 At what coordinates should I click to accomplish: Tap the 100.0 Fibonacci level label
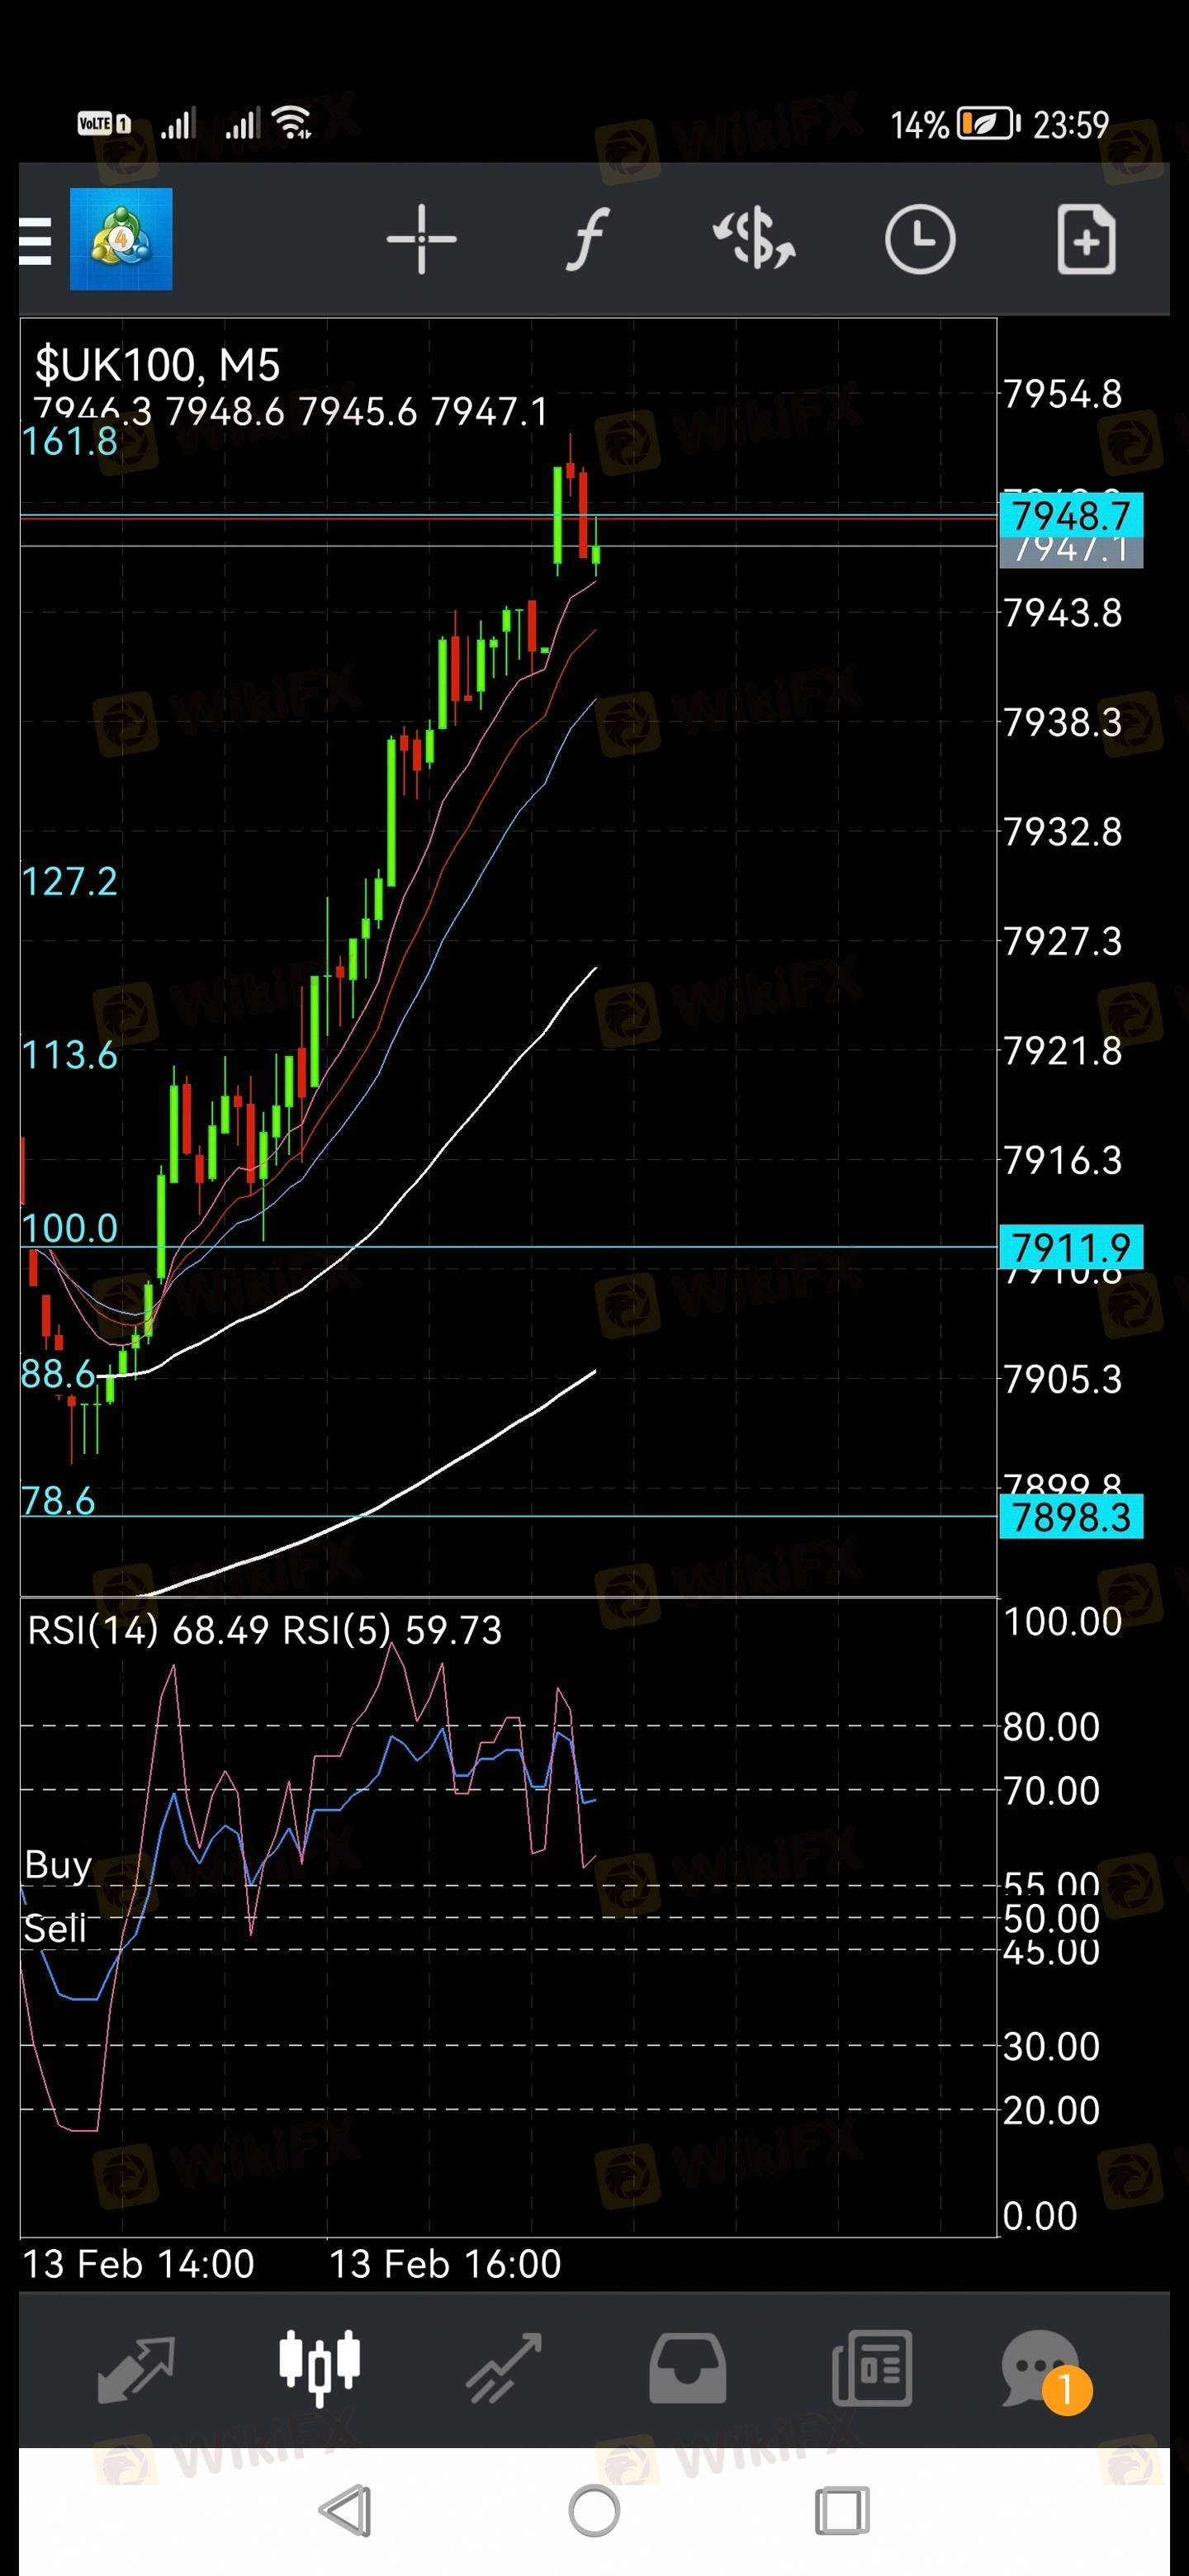(69, 1228)
